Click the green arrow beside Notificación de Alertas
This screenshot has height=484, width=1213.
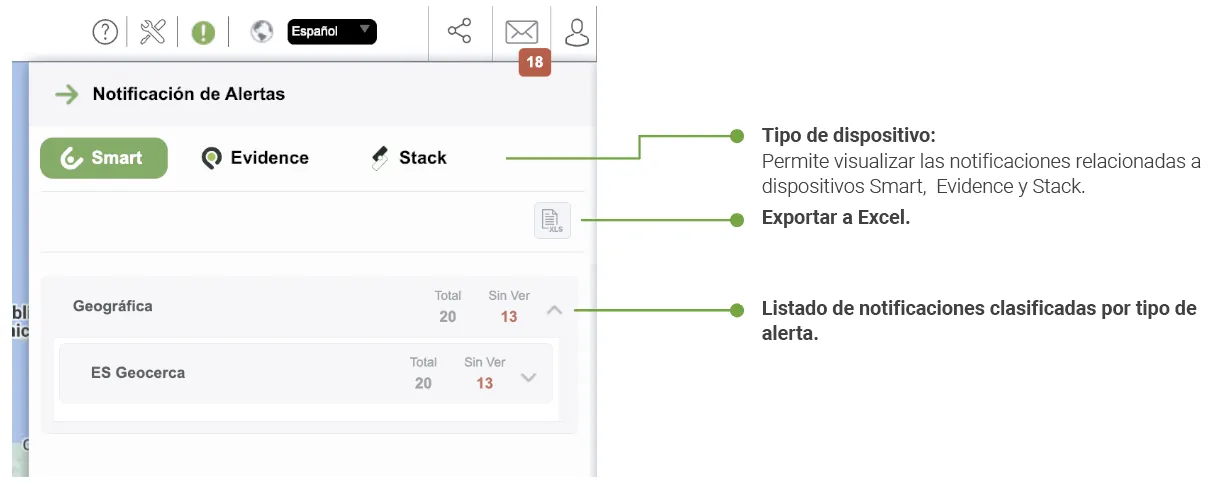[x=67, y=95]
